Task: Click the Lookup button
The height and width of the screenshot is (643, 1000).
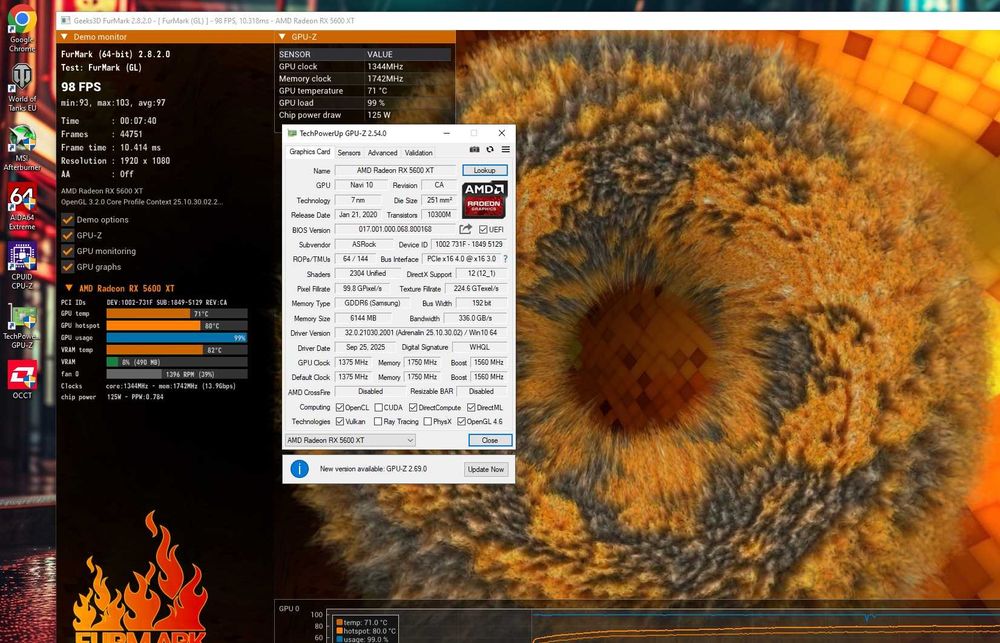Action: (485, 170)
